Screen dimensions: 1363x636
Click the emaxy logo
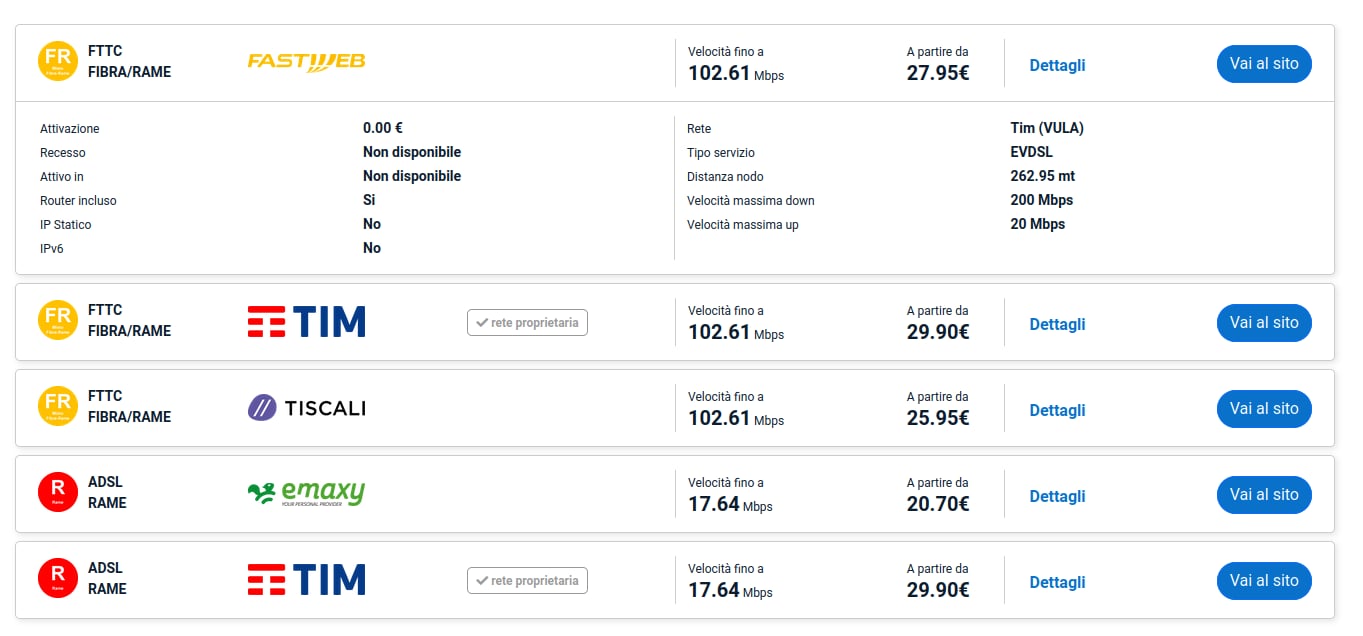pos(306,493)
